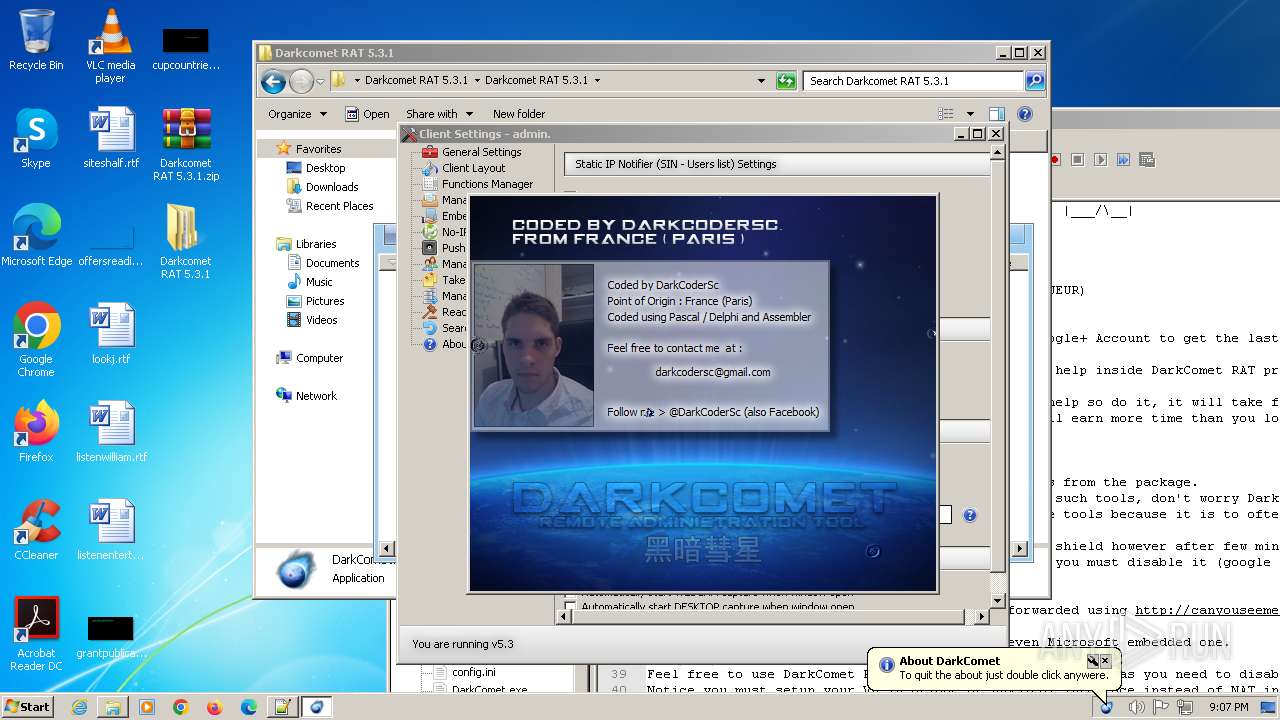The image size is (1280, 720).
Task: Select siteshalf.rtf desktop document
Action: (x=111, y=138)
